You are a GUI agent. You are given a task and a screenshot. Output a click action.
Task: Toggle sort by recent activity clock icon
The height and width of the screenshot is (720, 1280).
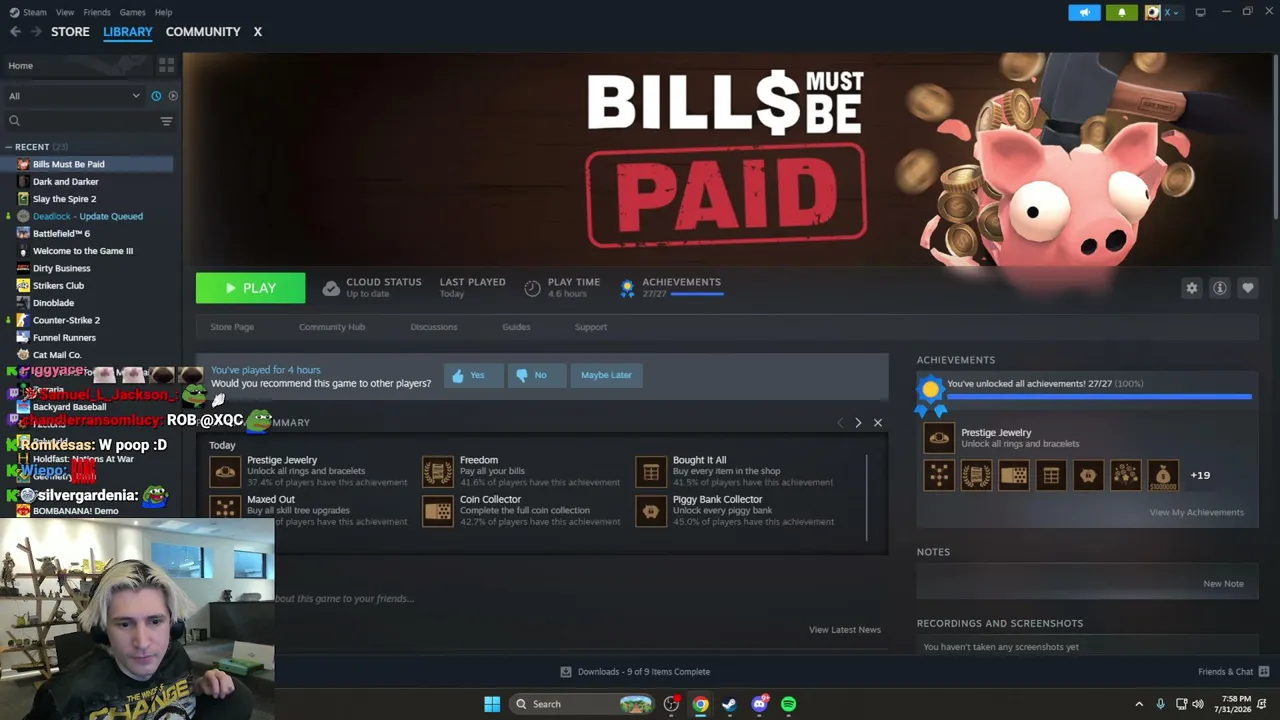click(156, 96)
